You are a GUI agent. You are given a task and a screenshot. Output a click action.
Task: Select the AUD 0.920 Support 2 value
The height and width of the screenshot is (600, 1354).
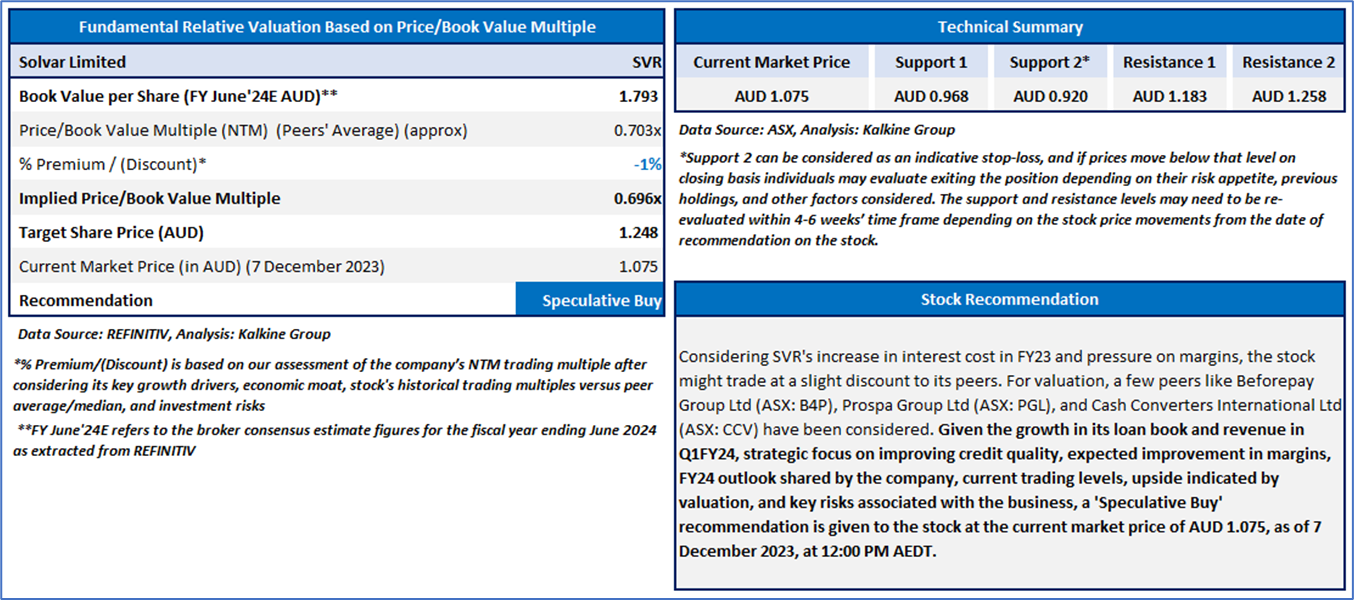[1049, 97]
